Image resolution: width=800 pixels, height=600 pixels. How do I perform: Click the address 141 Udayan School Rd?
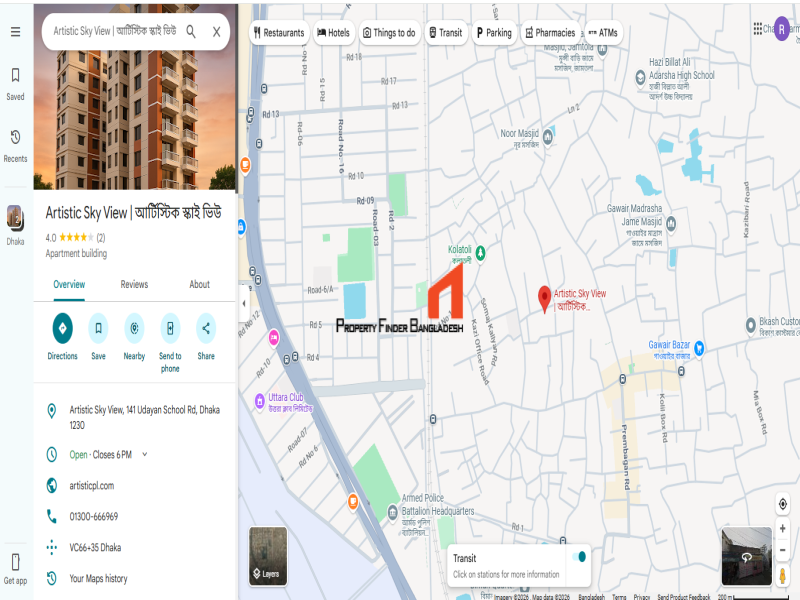coord(144,417)
